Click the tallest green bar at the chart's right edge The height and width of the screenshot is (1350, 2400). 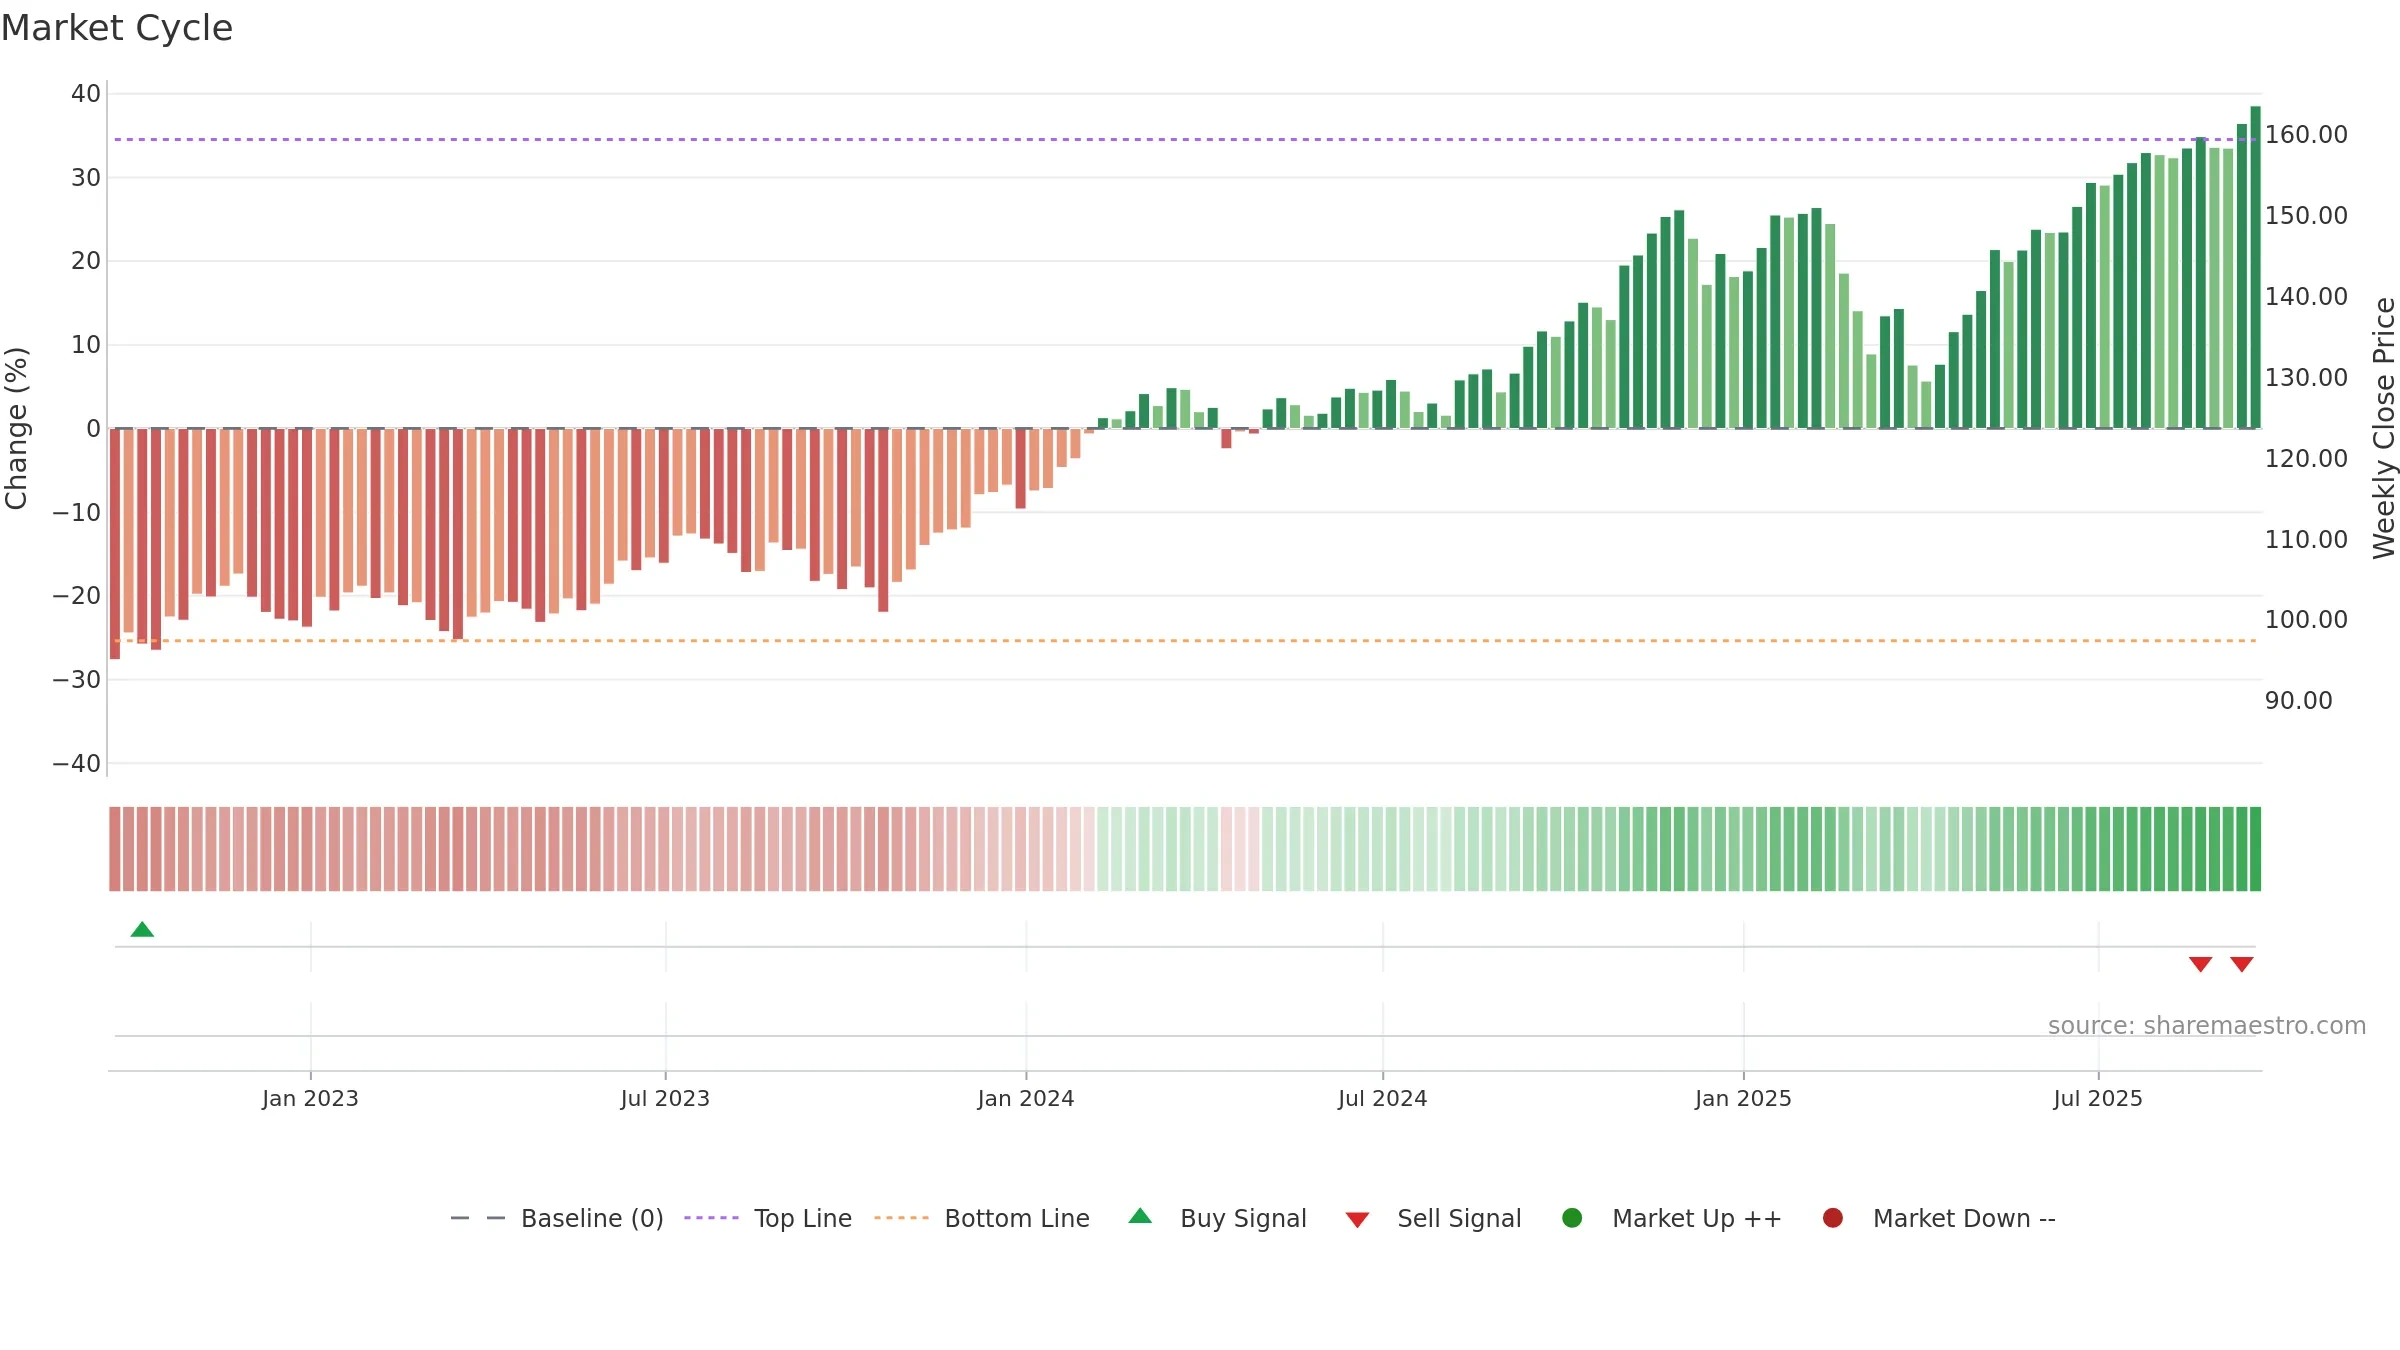(2255, 267)
